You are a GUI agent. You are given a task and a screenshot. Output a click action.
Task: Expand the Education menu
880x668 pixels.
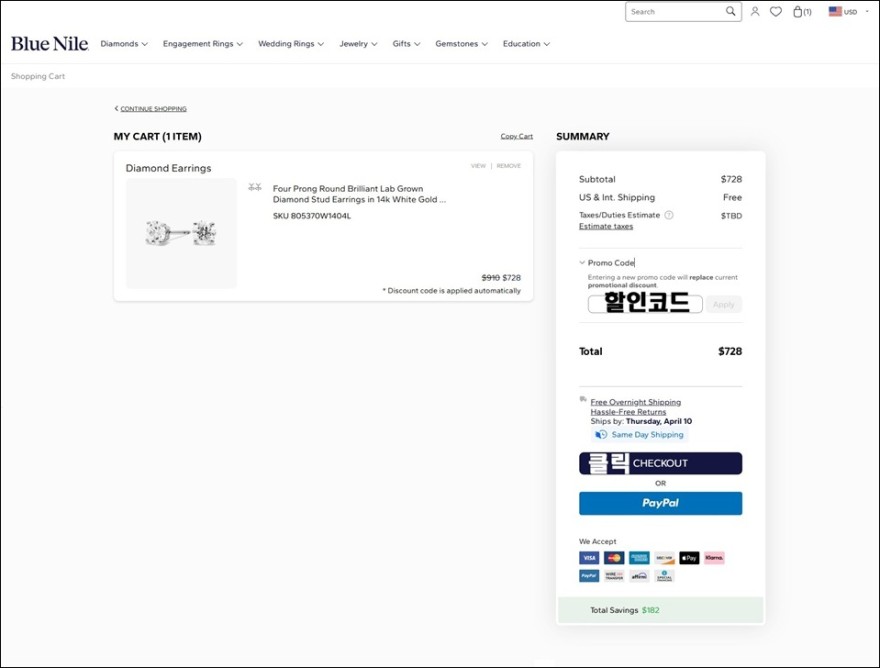point(526,44)
